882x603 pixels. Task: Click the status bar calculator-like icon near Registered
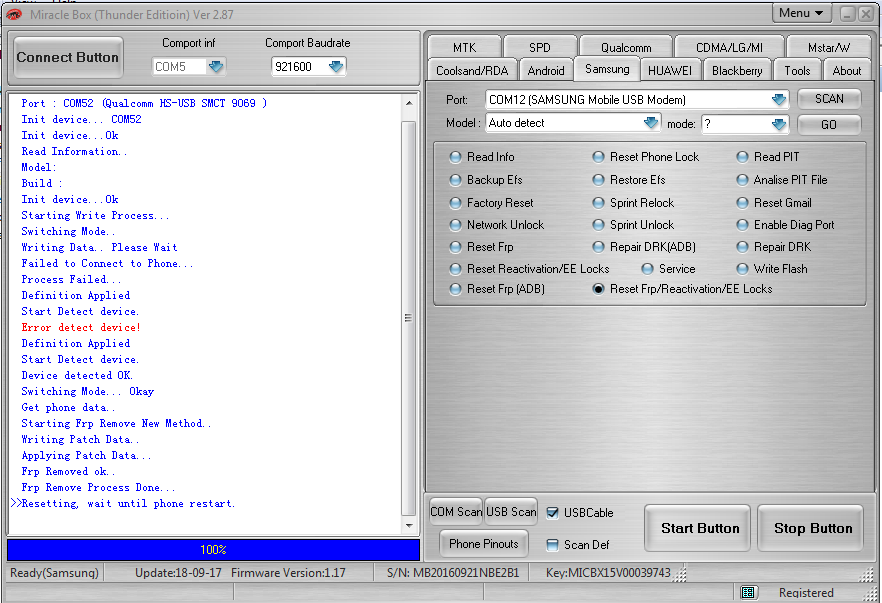[748, 592]
